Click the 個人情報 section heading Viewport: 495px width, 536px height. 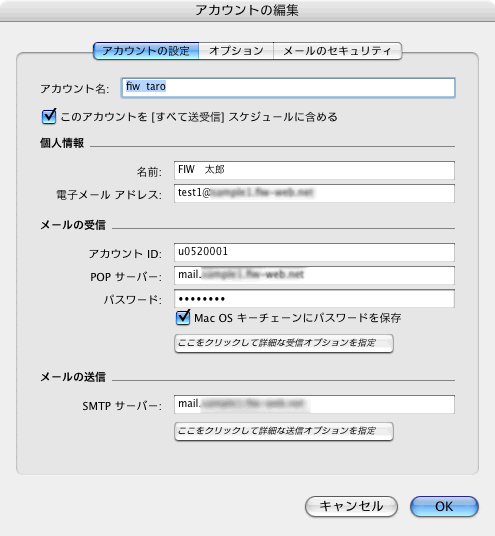[x=62, y=143]
